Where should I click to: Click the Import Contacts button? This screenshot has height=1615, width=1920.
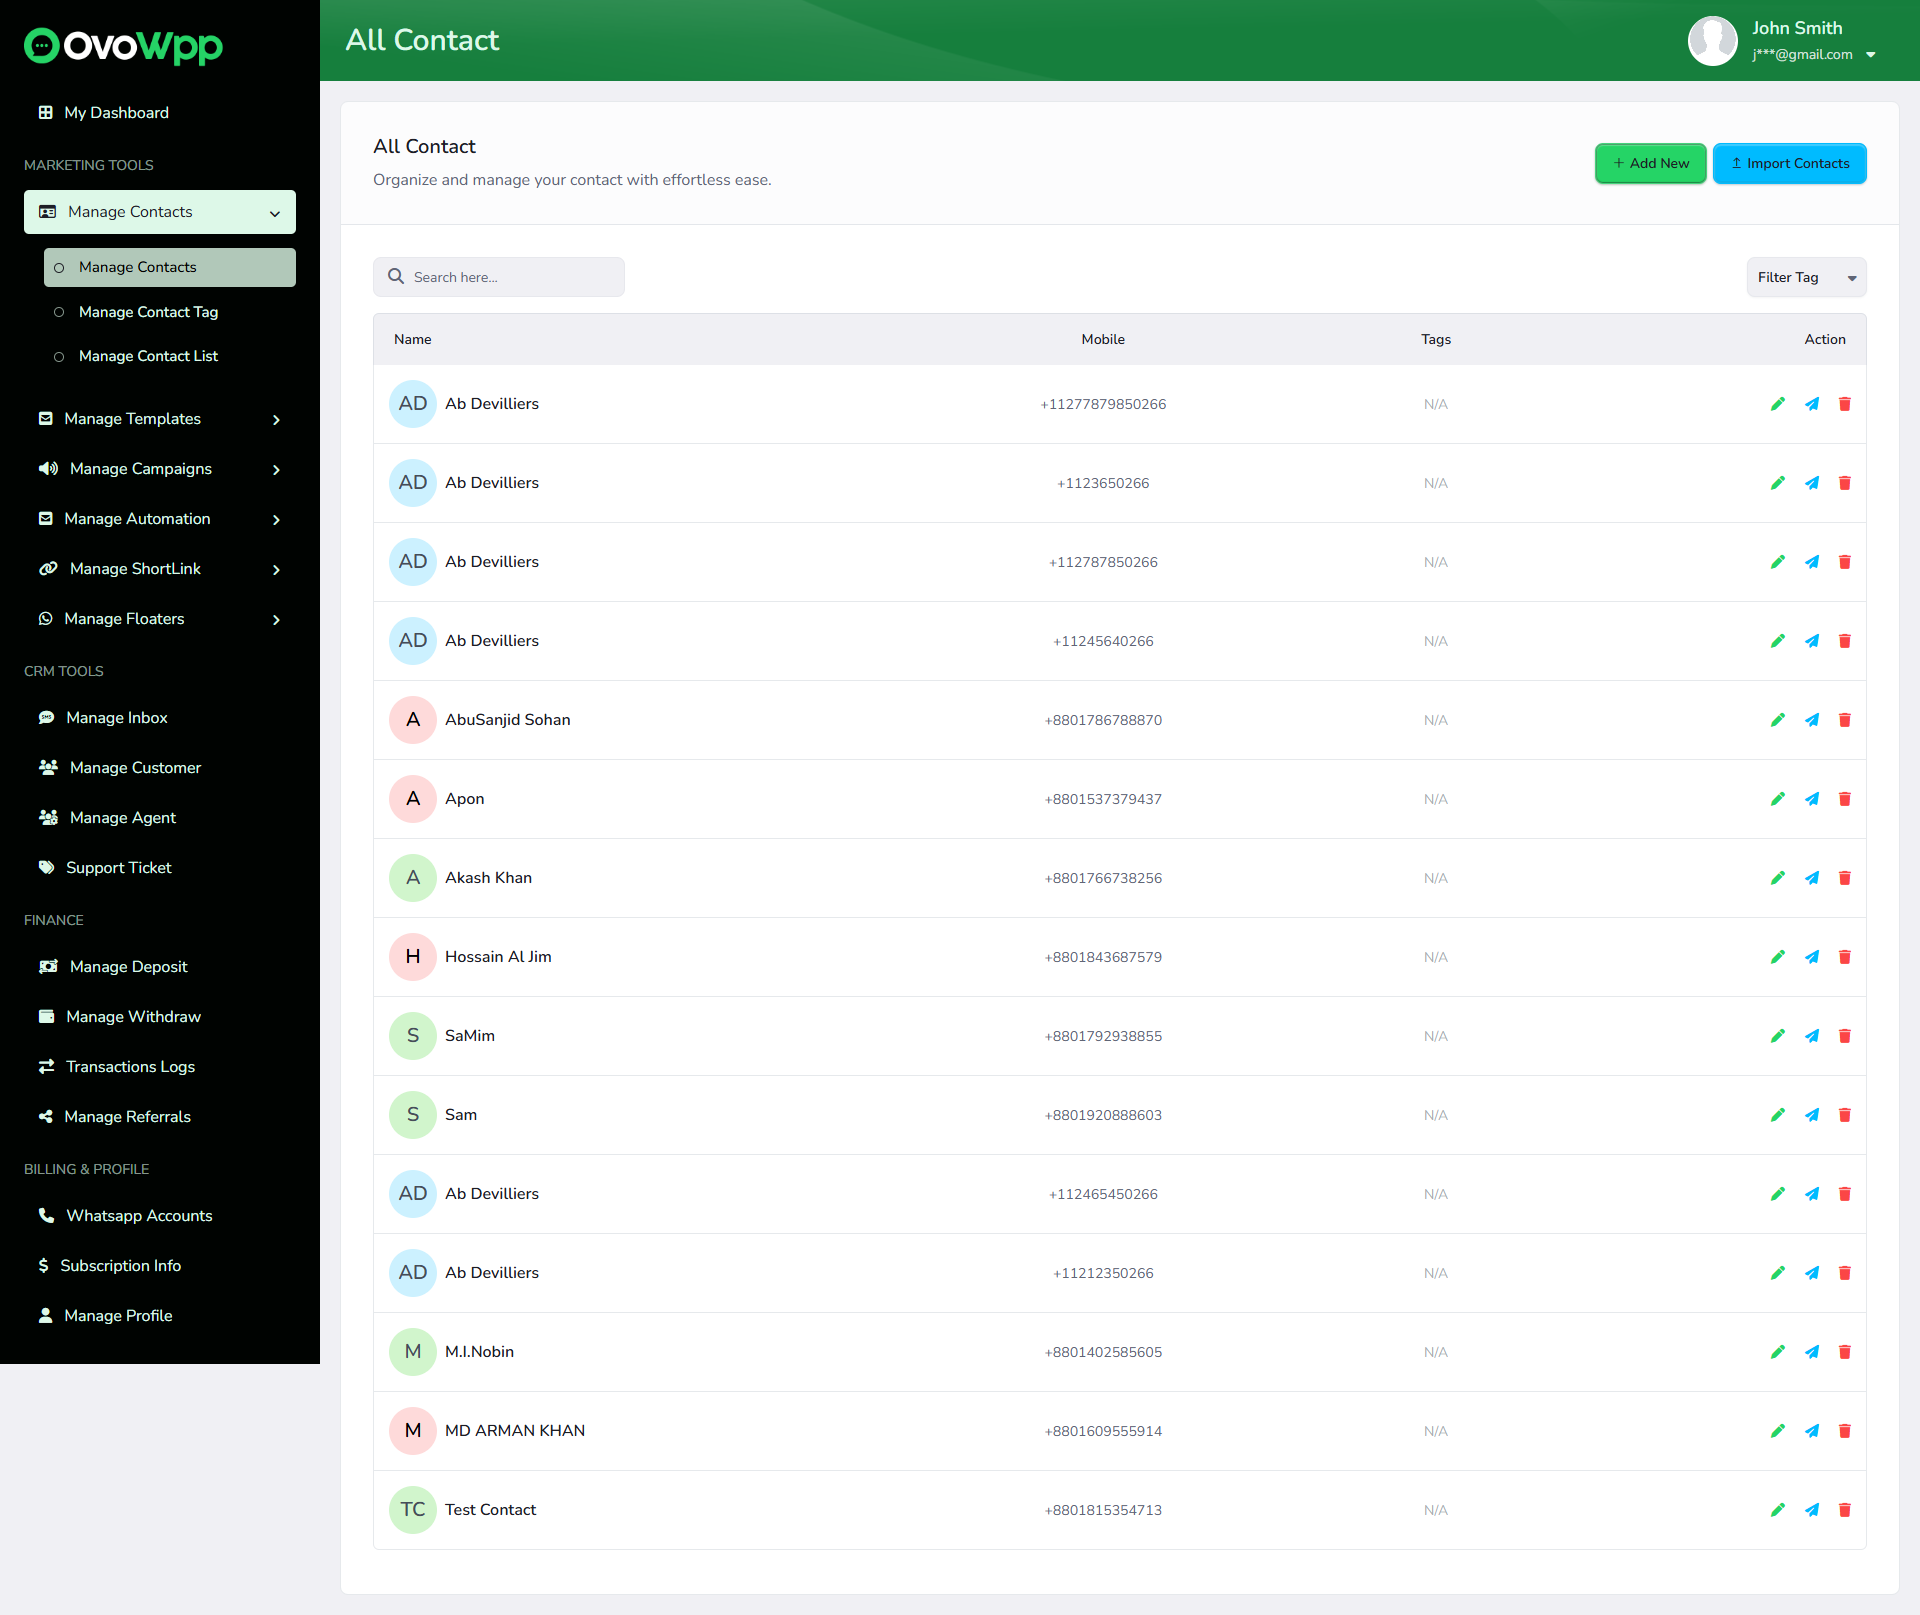click(1789, 164)
